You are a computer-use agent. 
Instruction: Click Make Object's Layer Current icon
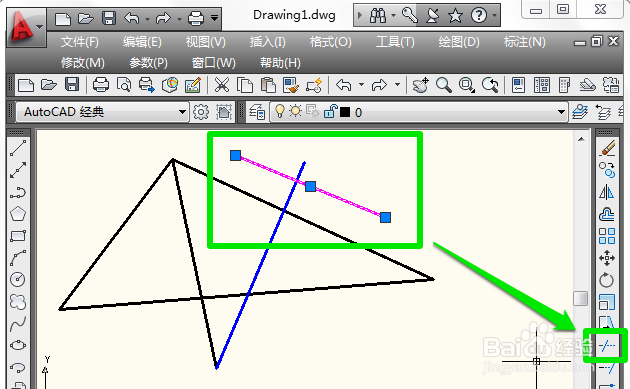(x=579, y=112)
